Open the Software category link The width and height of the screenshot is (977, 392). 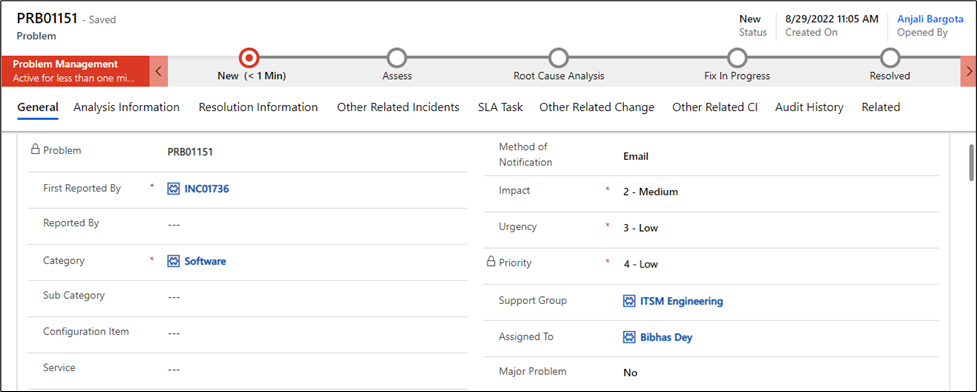click(x=205, y=261)
